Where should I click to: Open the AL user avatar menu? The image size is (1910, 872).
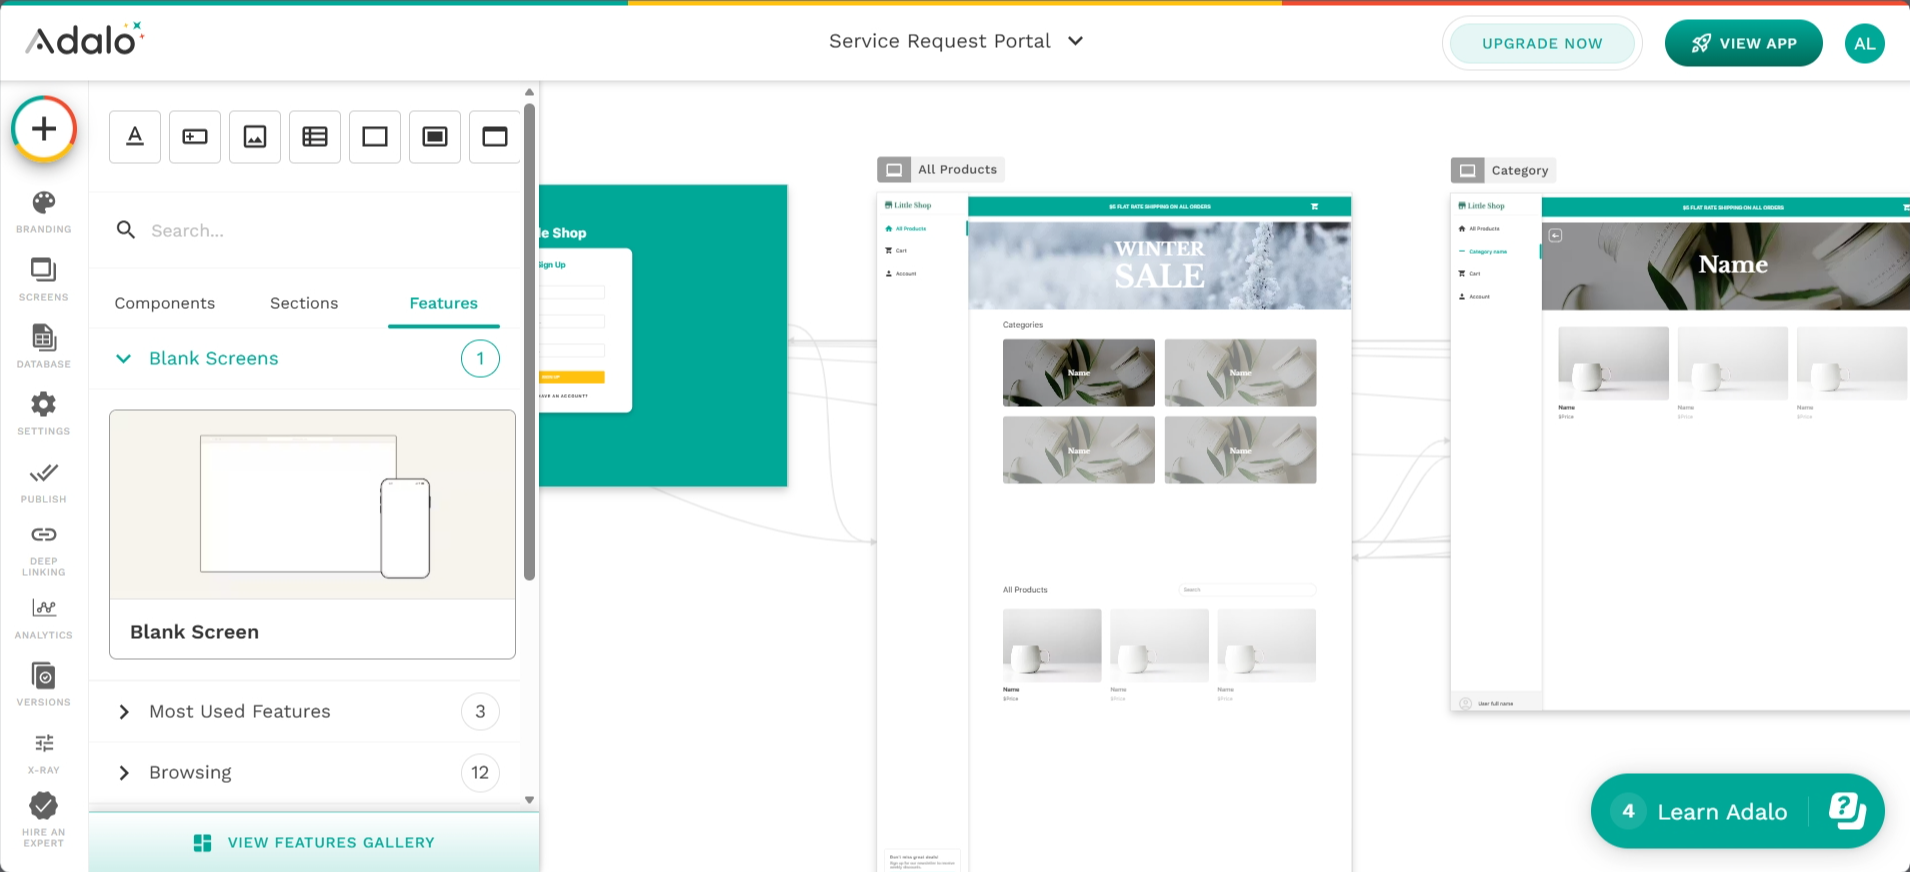(1864, 43)
